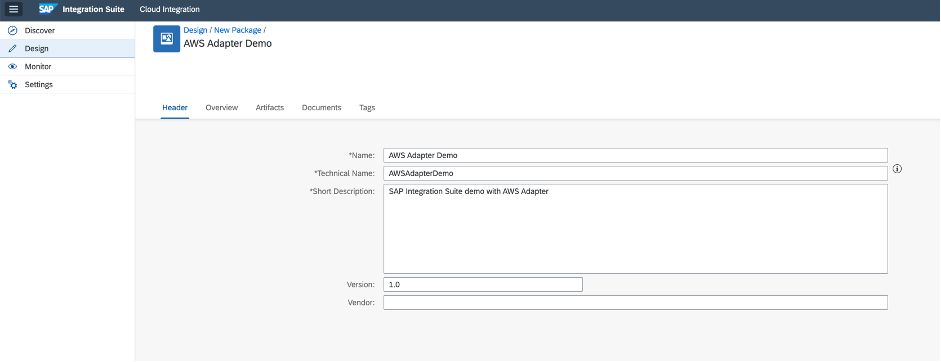Click the SAP logo
The image size is (941, 362).
[48, 9]
